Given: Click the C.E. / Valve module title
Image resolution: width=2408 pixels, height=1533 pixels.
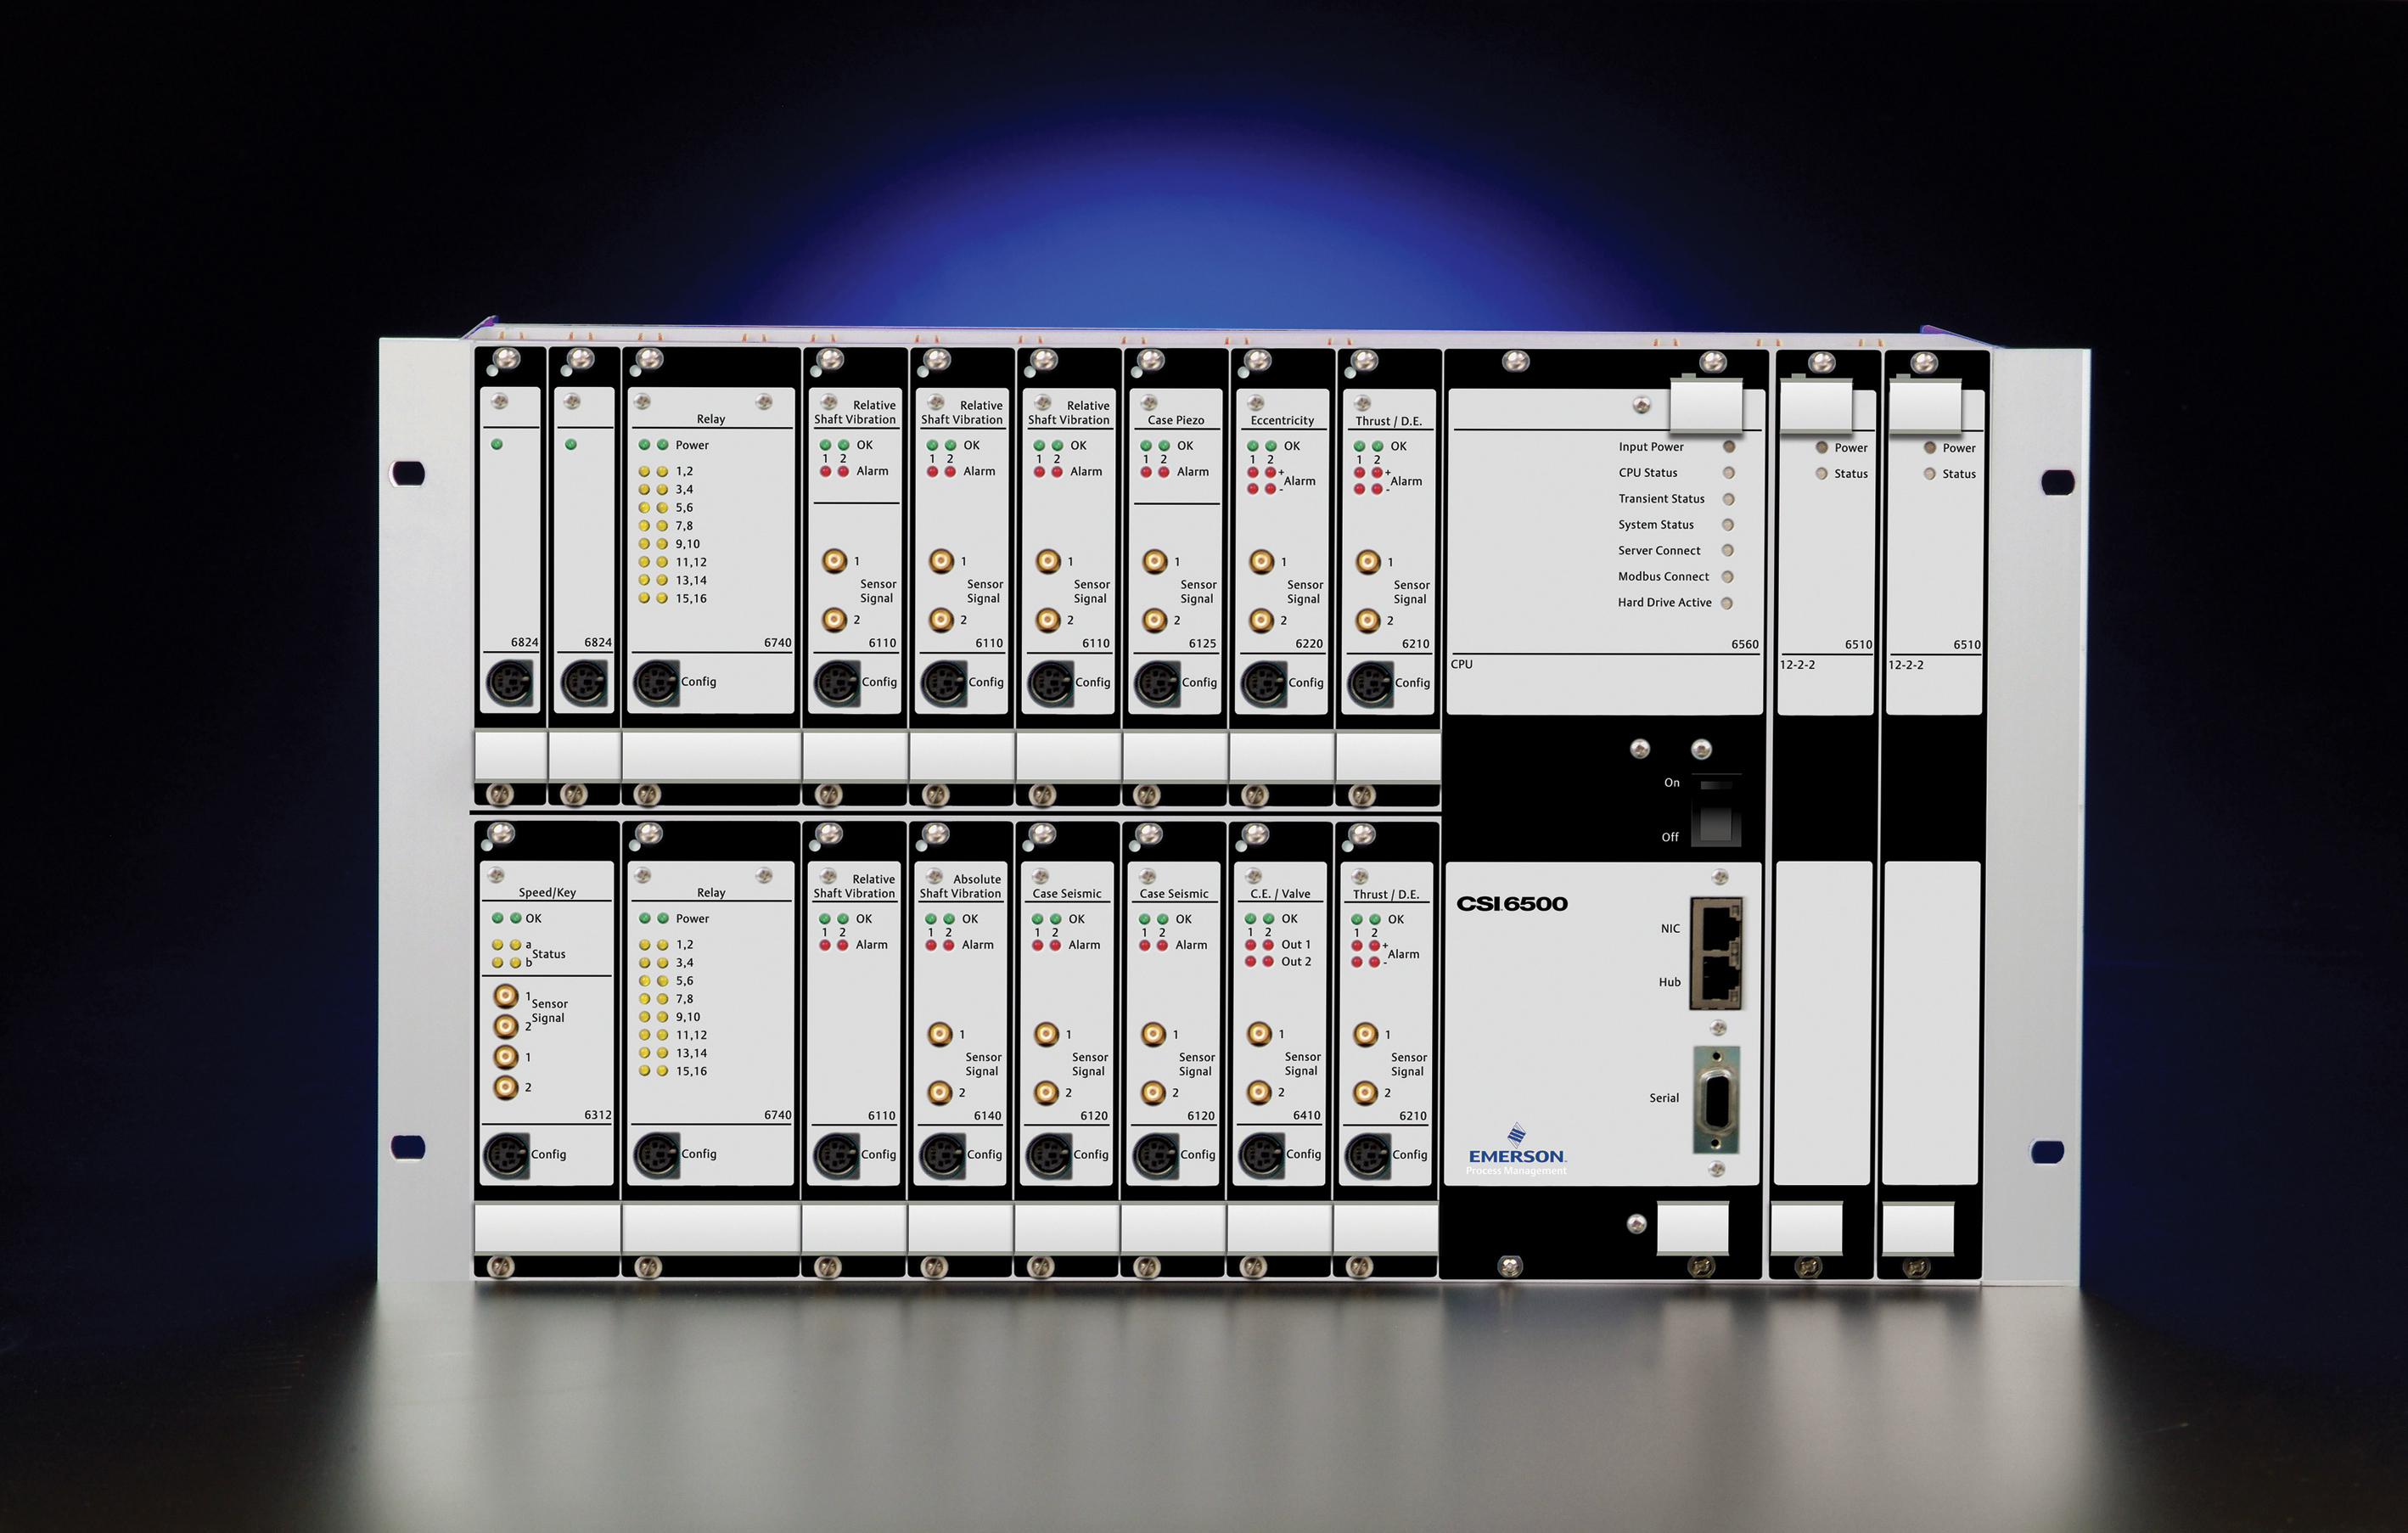Looking at the screenshot, I should point(1280,894).
